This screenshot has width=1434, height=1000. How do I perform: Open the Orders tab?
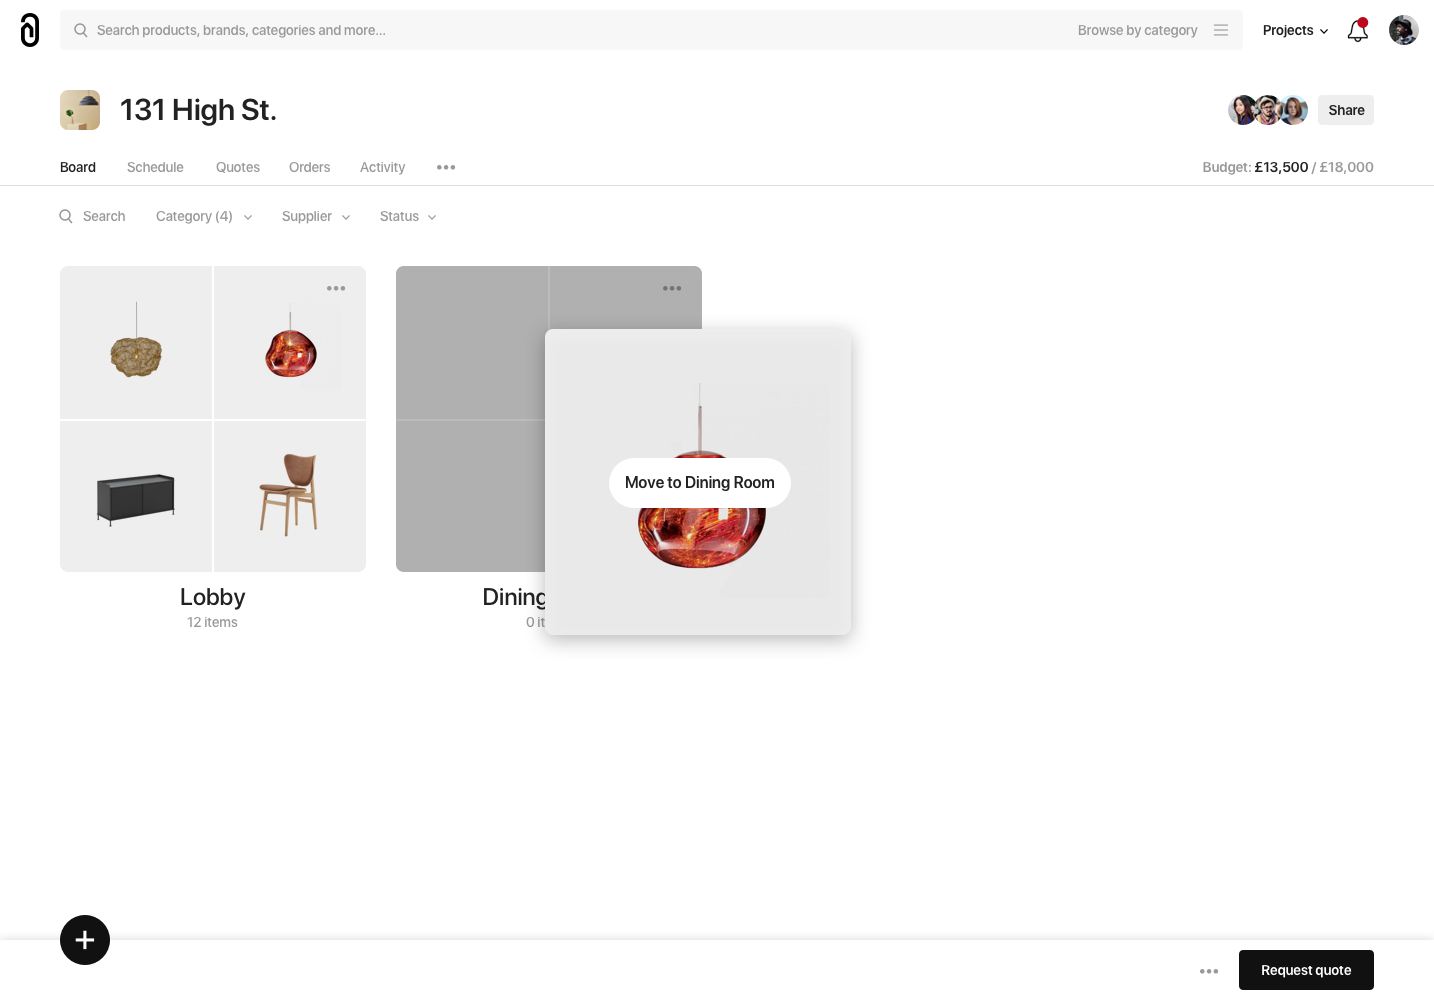pyautogui.click(x=309, y=167)
